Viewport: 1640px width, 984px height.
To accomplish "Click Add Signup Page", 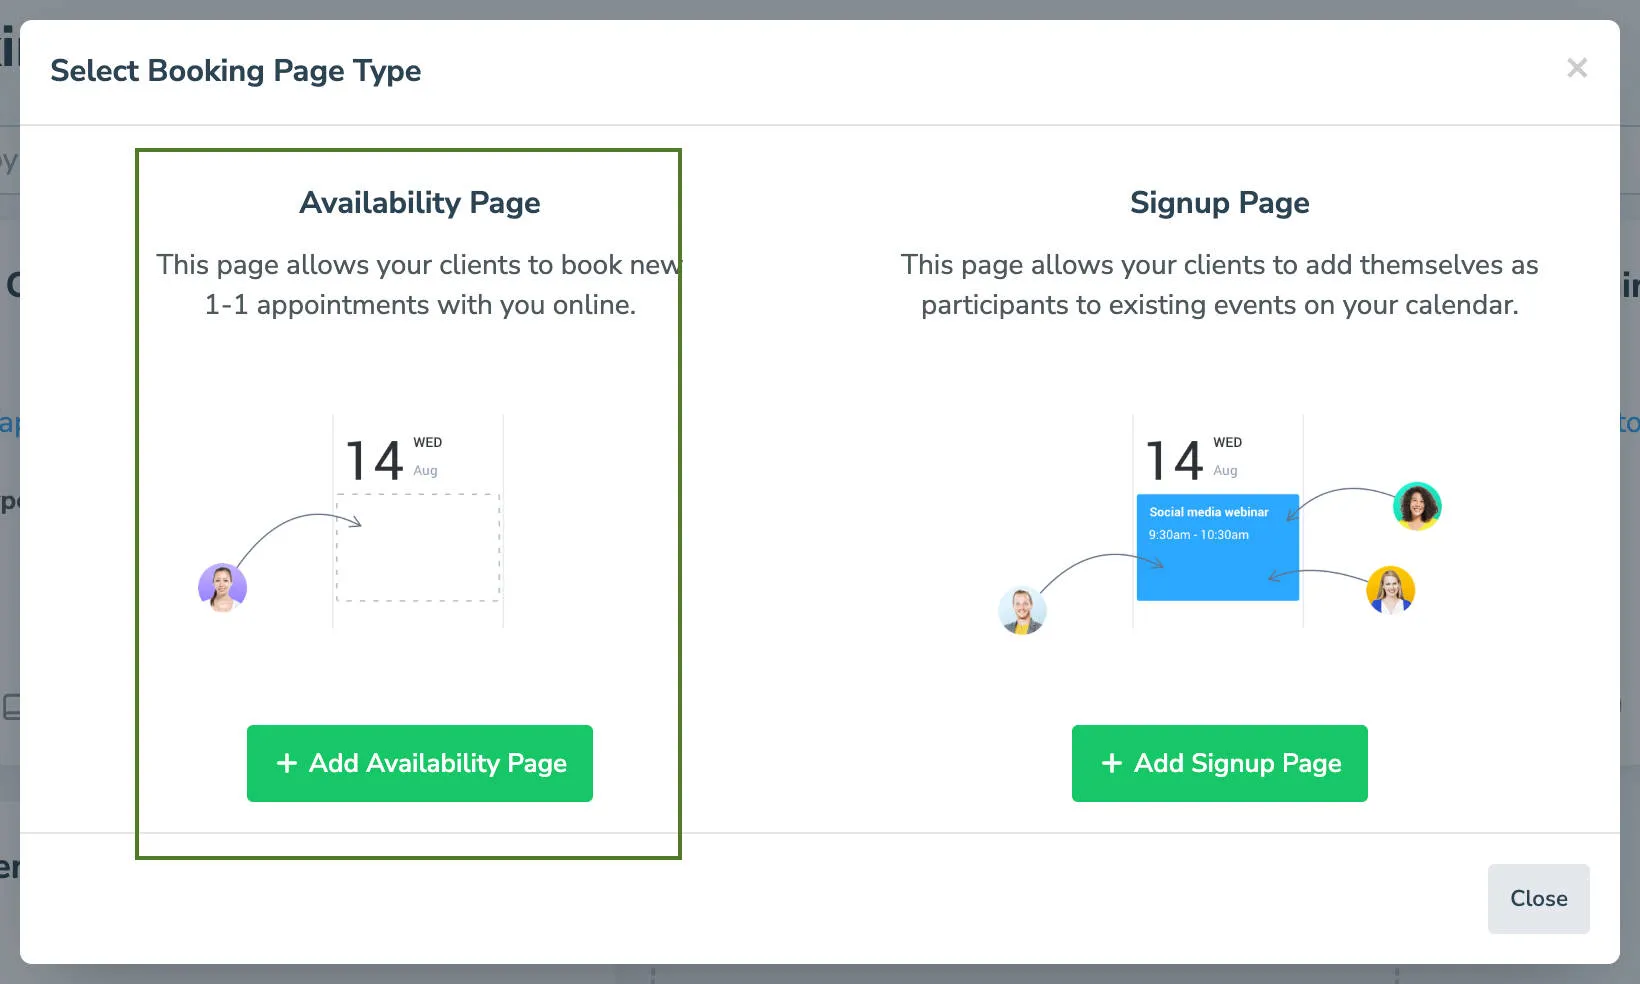I will (1219, 763).
